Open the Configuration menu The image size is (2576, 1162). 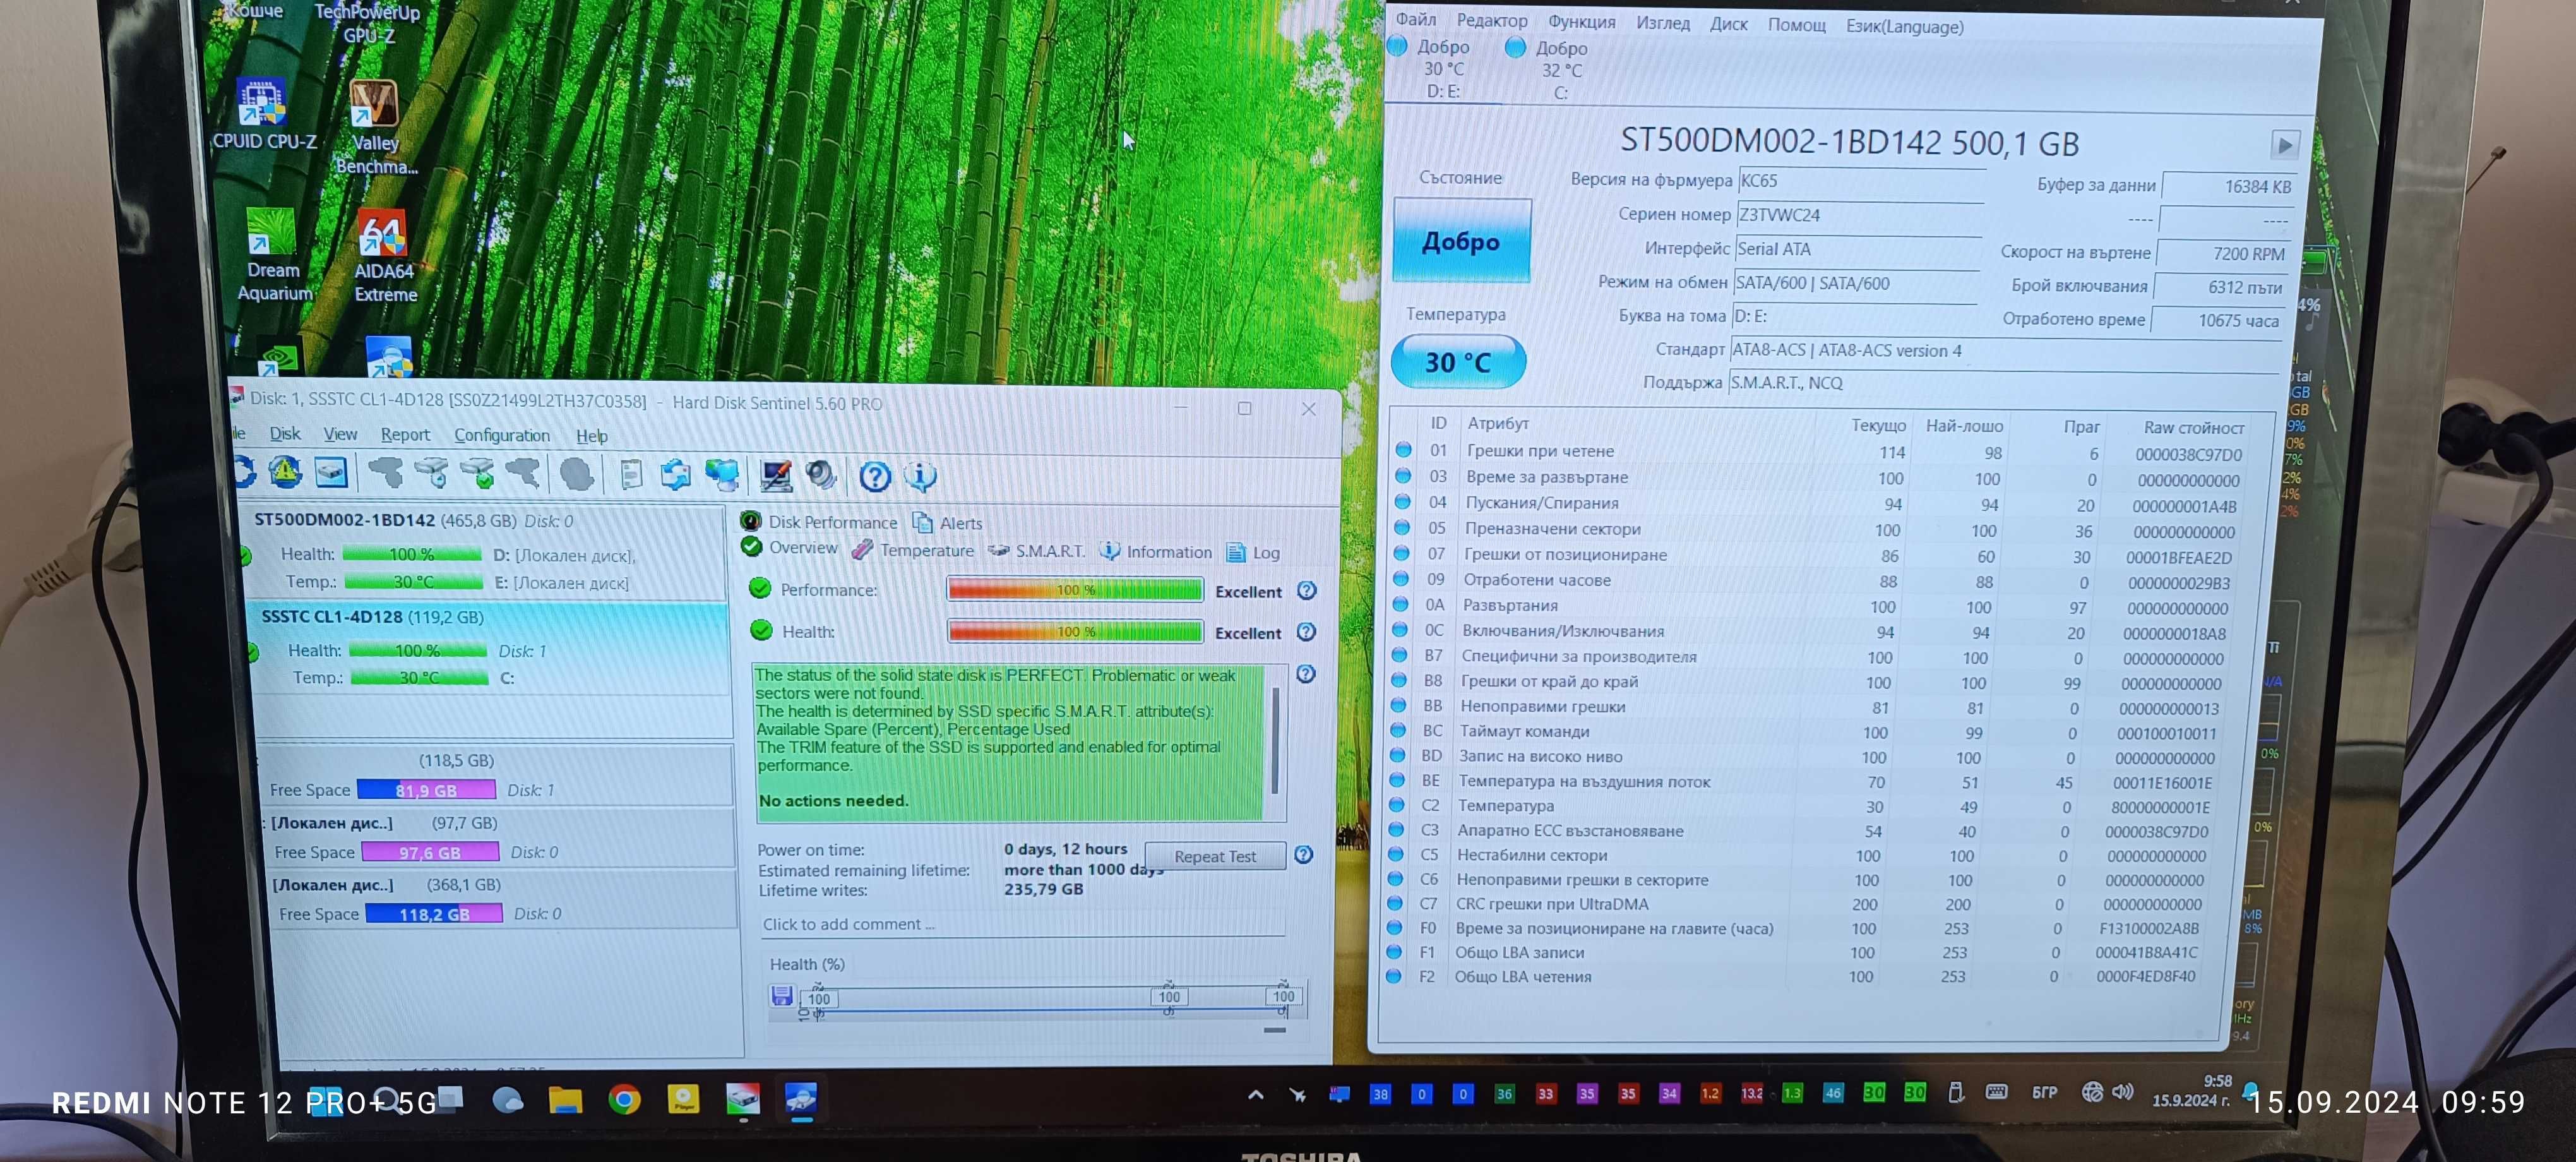tap(502, 436)
